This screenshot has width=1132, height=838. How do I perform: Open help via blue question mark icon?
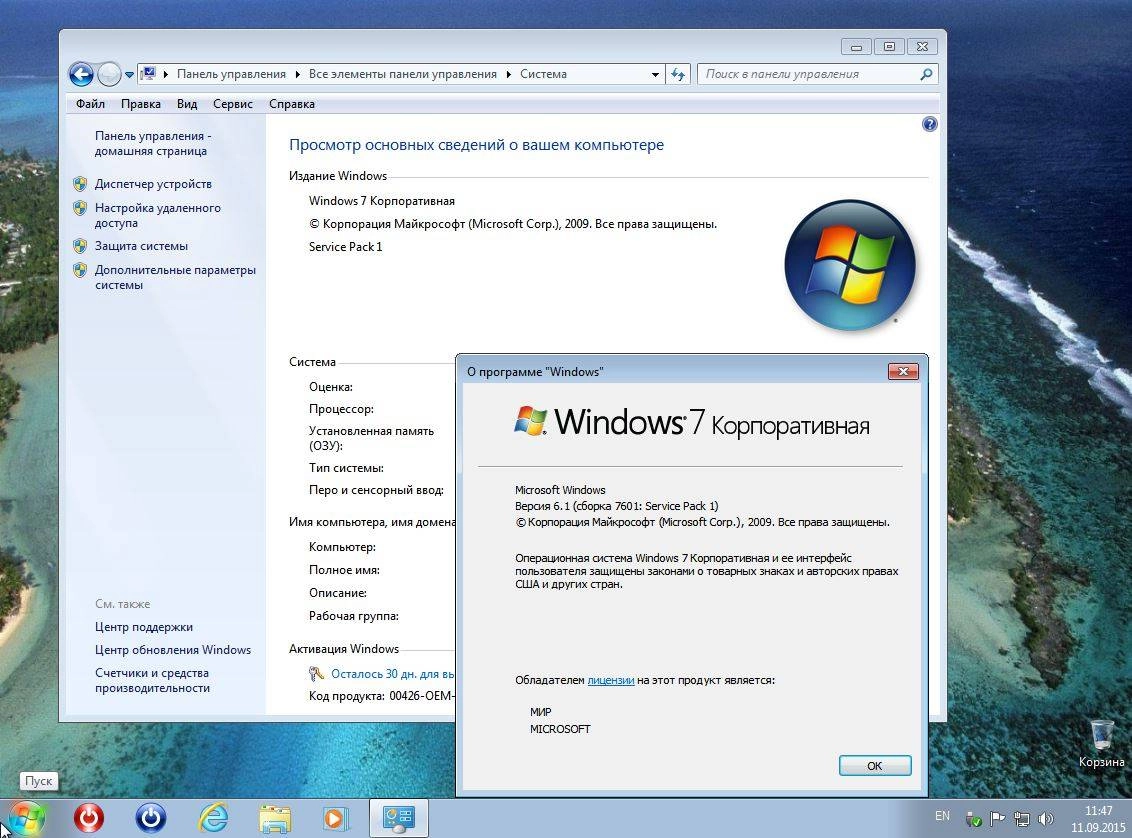[930, 124]
